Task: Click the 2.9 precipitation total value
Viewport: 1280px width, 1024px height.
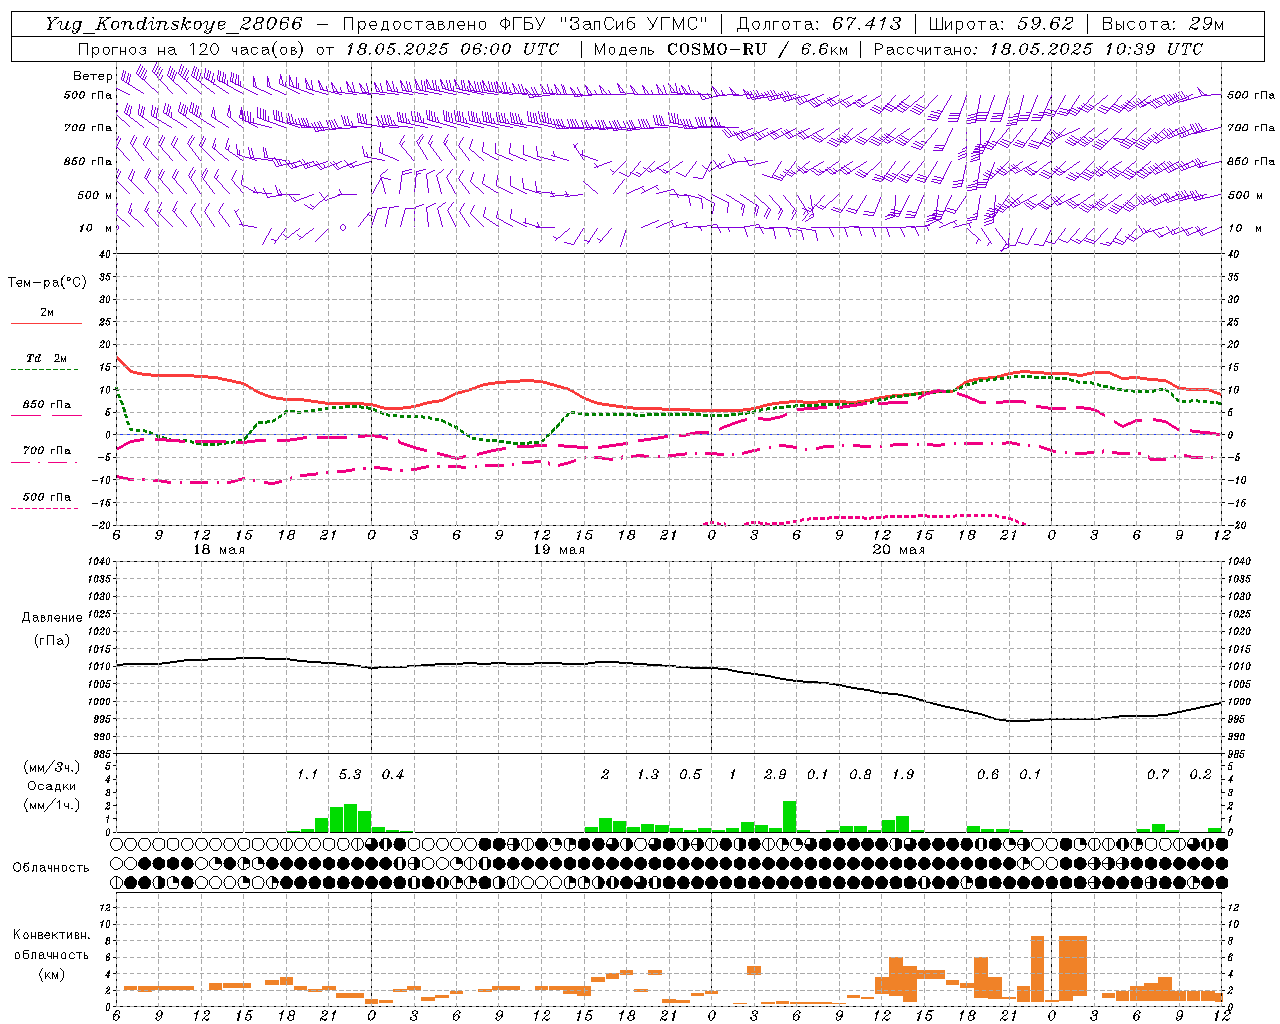Action: click(775, 774)
